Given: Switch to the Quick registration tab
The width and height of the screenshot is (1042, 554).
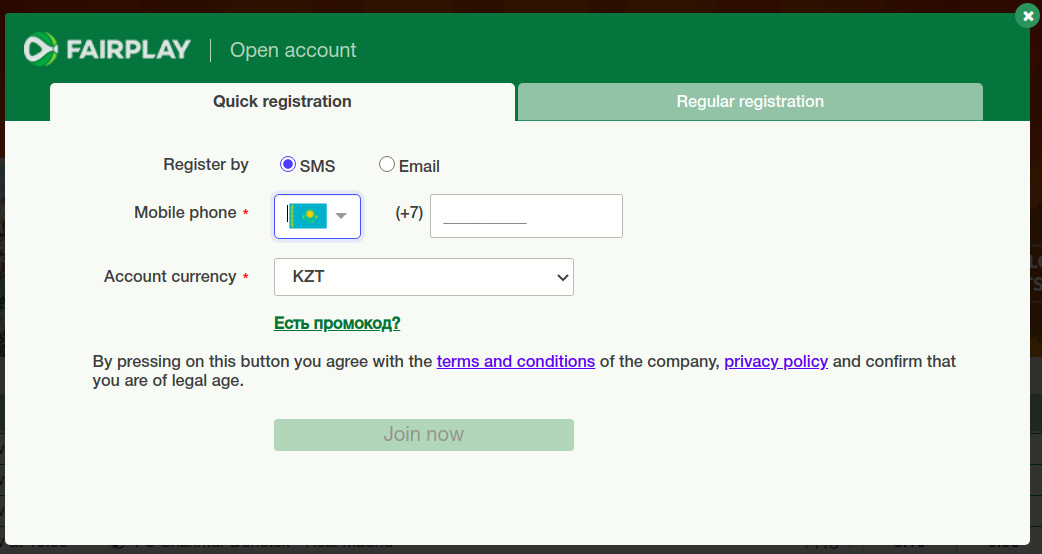Looking at the screenshot, I should (282, 102).
